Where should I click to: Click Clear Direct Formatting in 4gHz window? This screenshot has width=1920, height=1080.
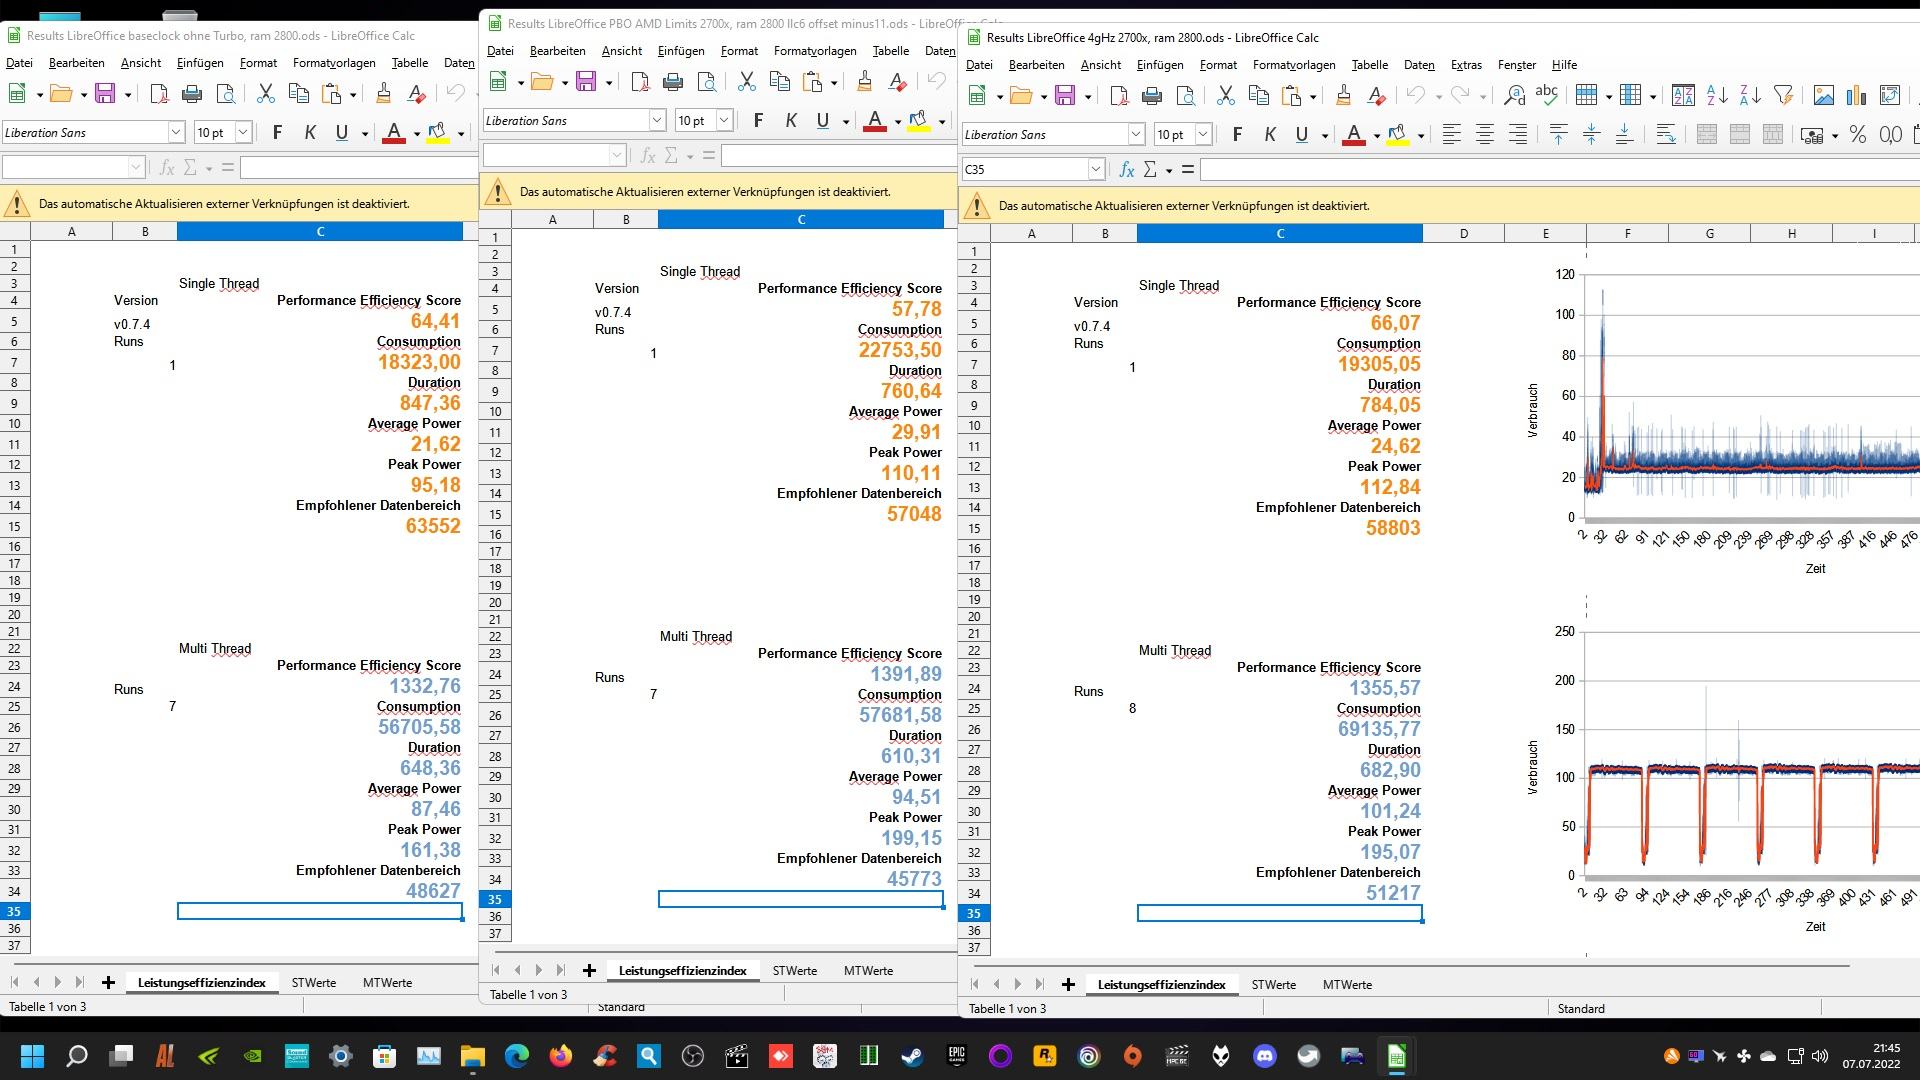1376,96
